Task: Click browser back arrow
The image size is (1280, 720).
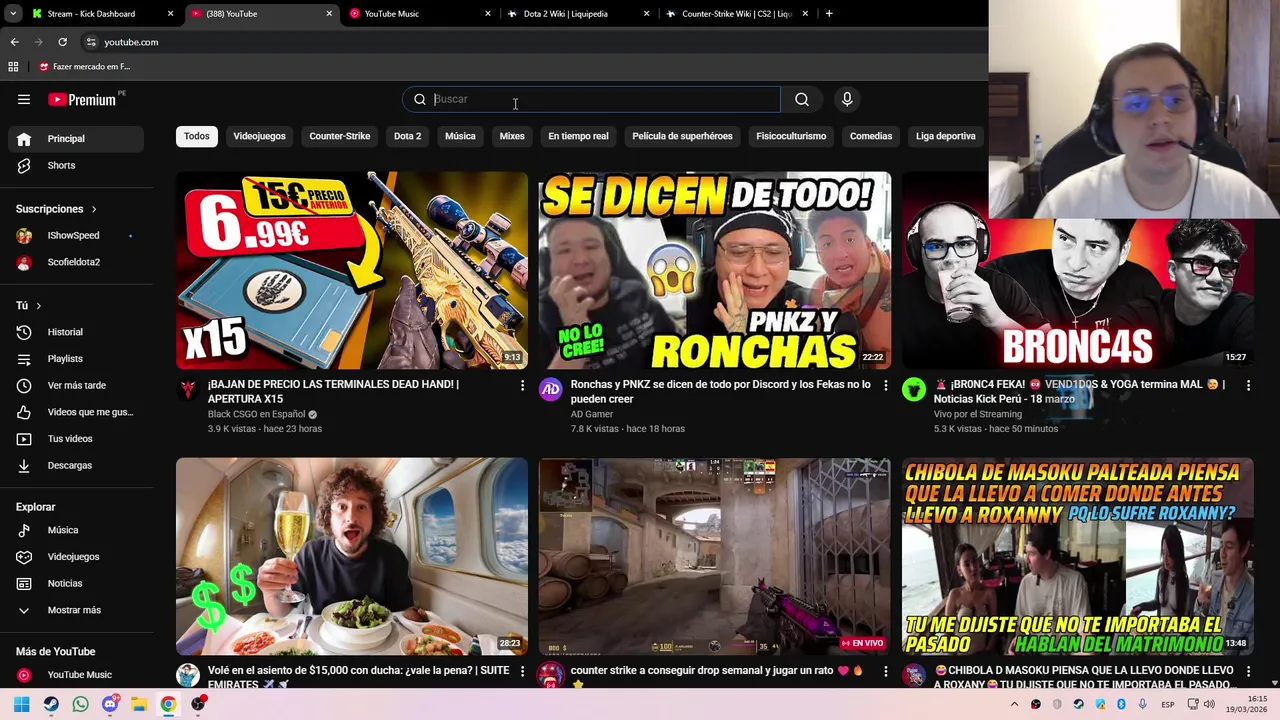Action: (14, 42)
